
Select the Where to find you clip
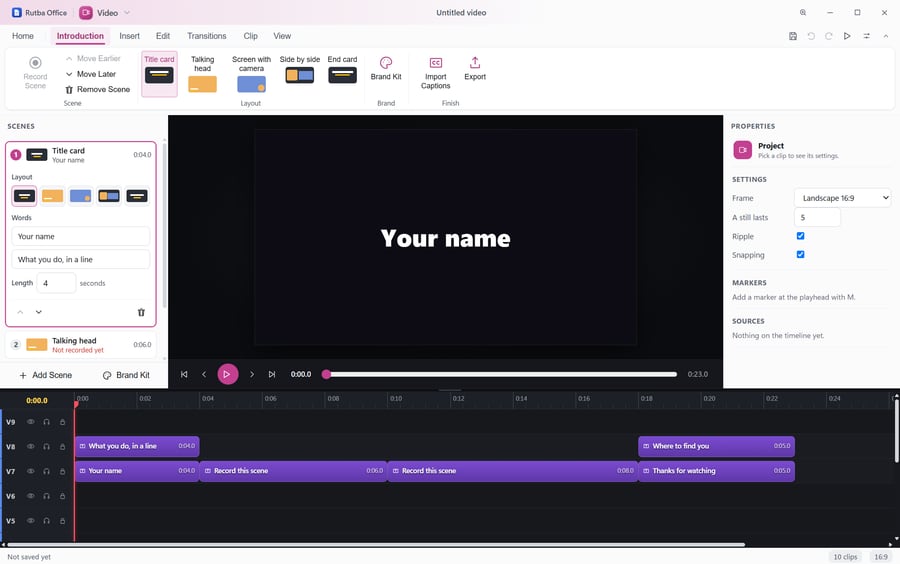click(x=716, y=446)
